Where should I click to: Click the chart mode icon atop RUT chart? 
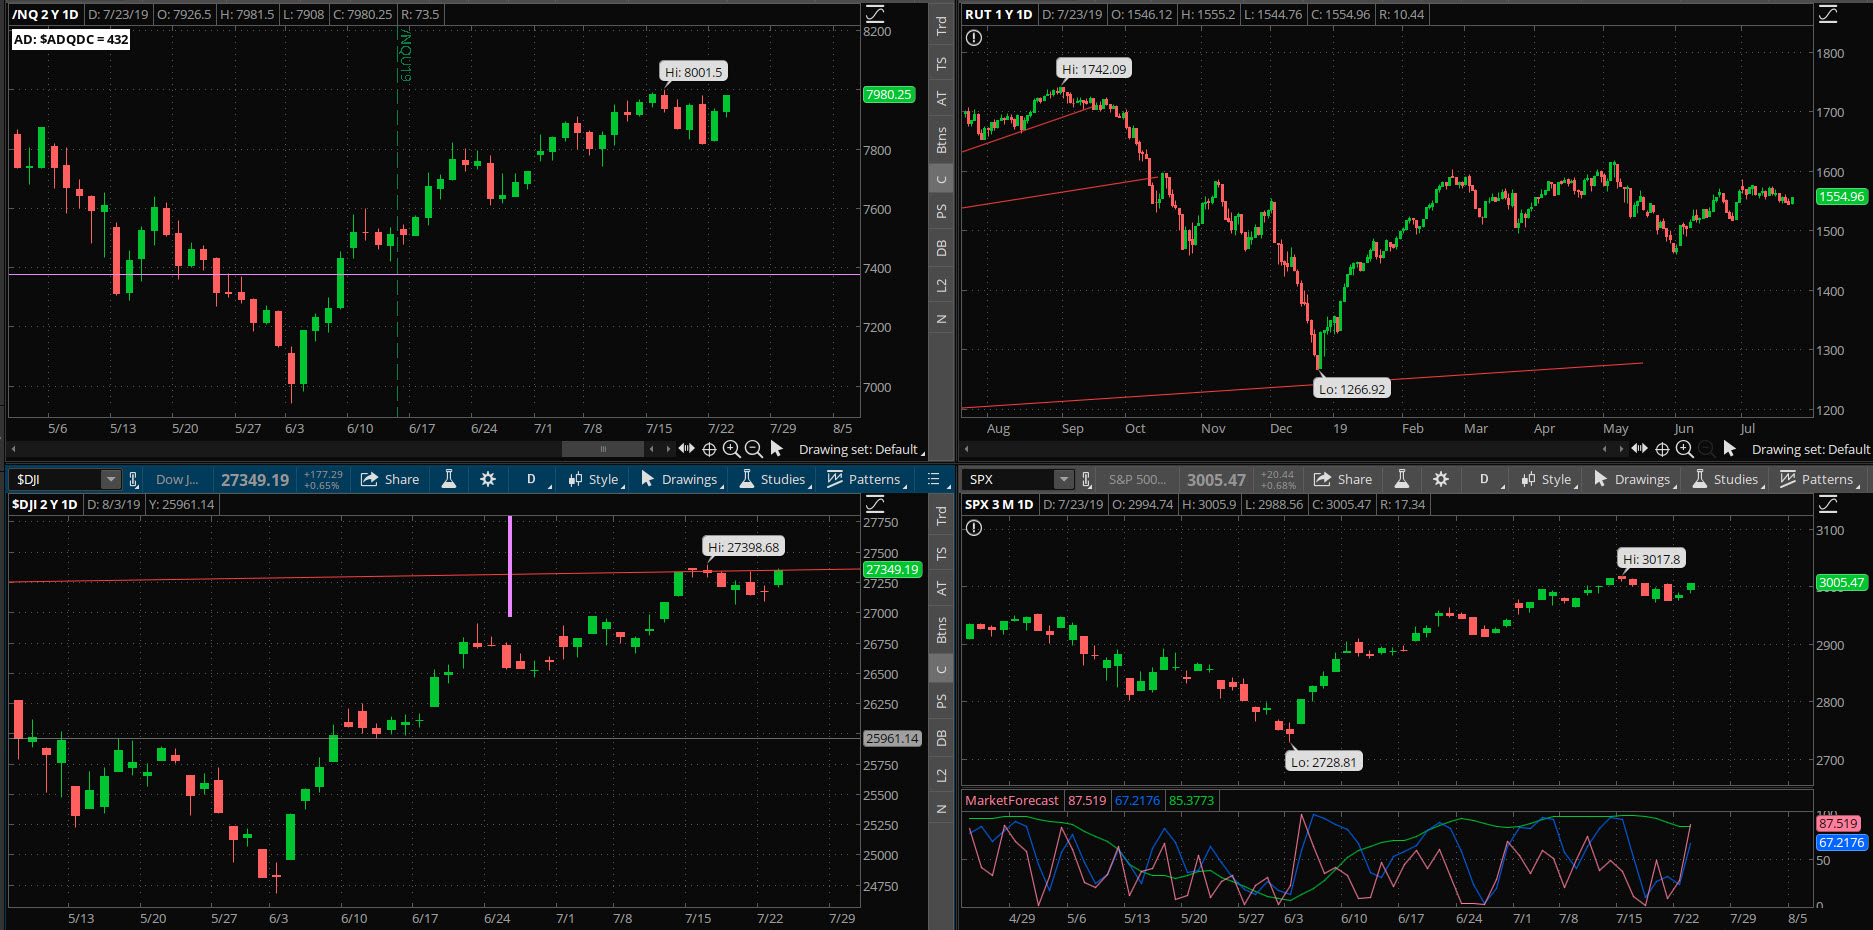click(x=1828, y=14)
